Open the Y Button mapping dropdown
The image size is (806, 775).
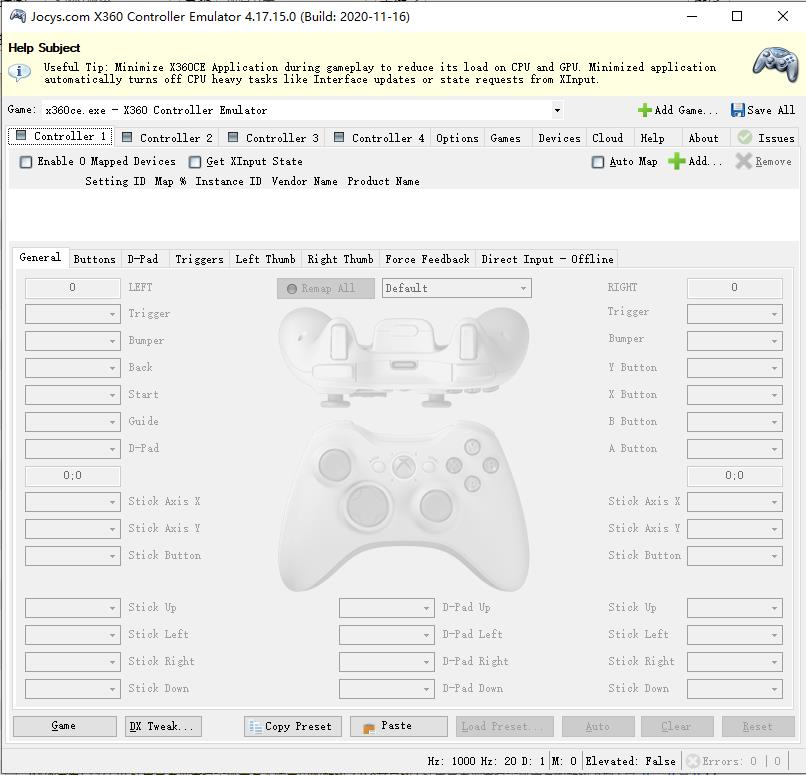tap(735, 368)
